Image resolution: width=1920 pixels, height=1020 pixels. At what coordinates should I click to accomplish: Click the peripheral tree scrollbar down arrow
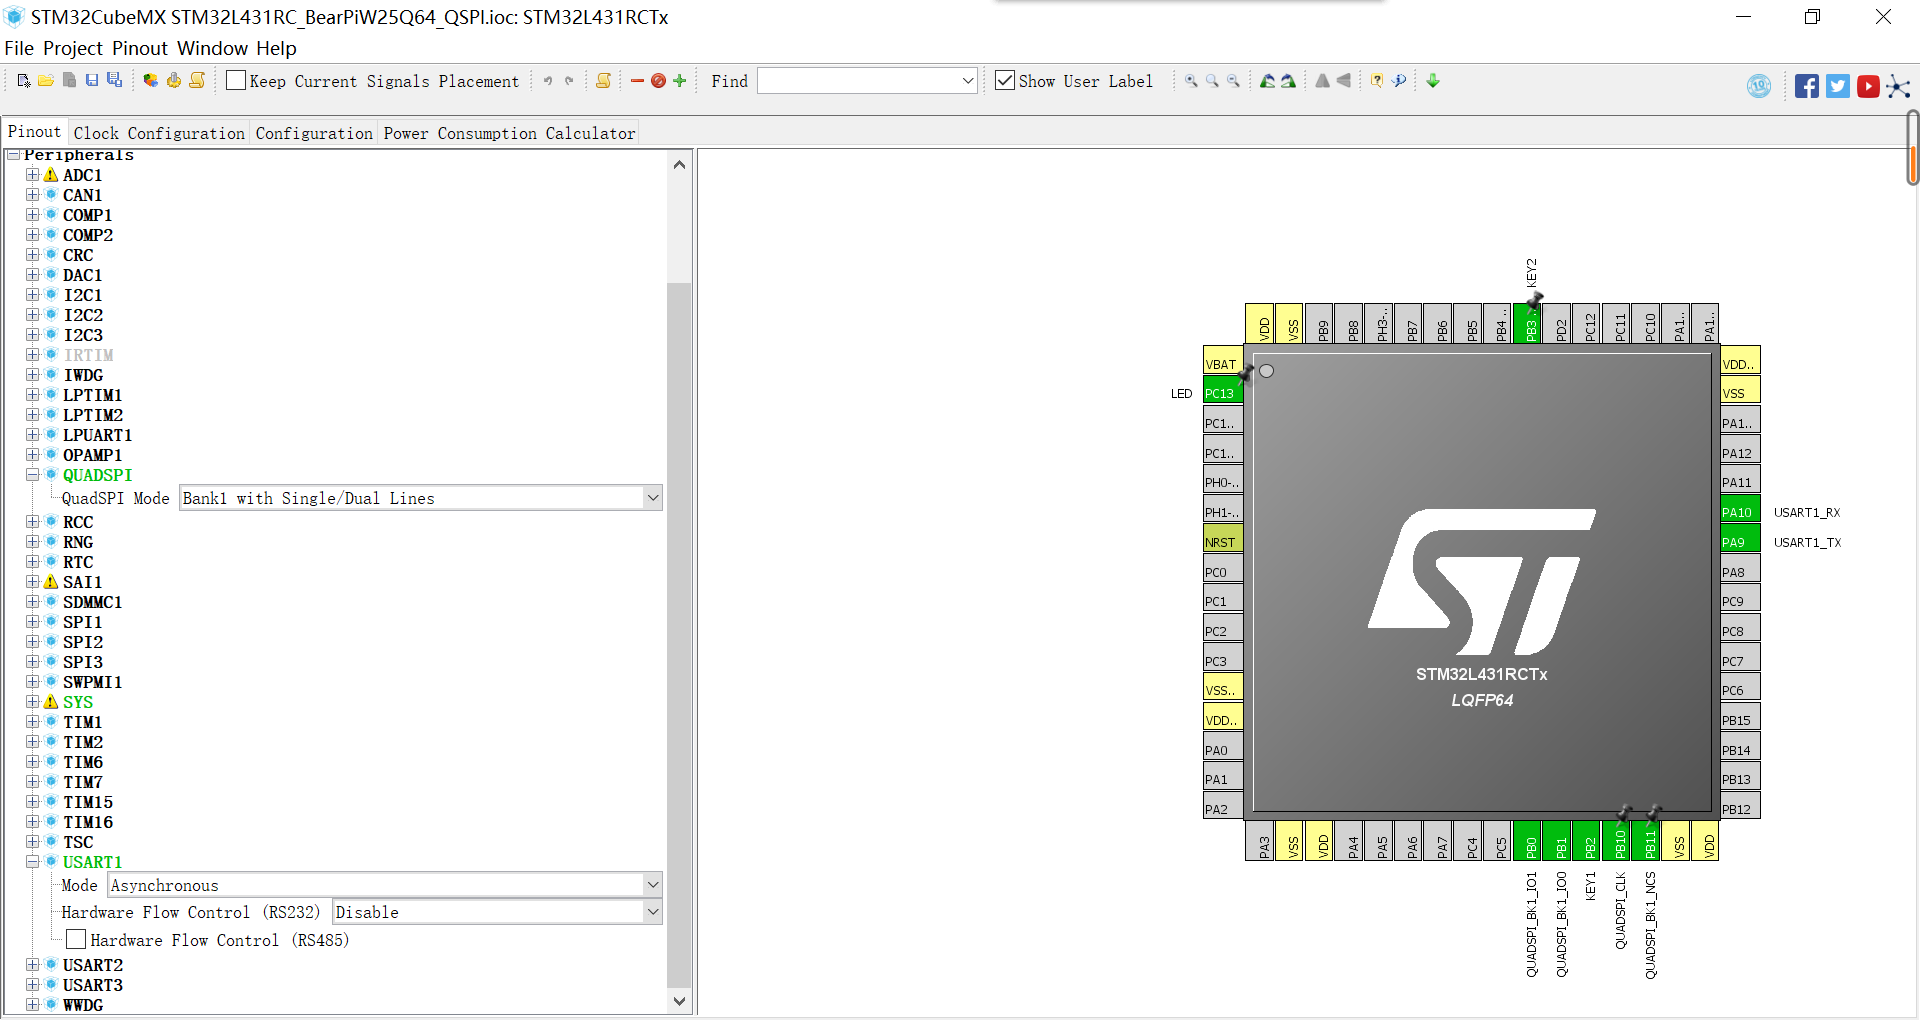tap(679, 1001)
